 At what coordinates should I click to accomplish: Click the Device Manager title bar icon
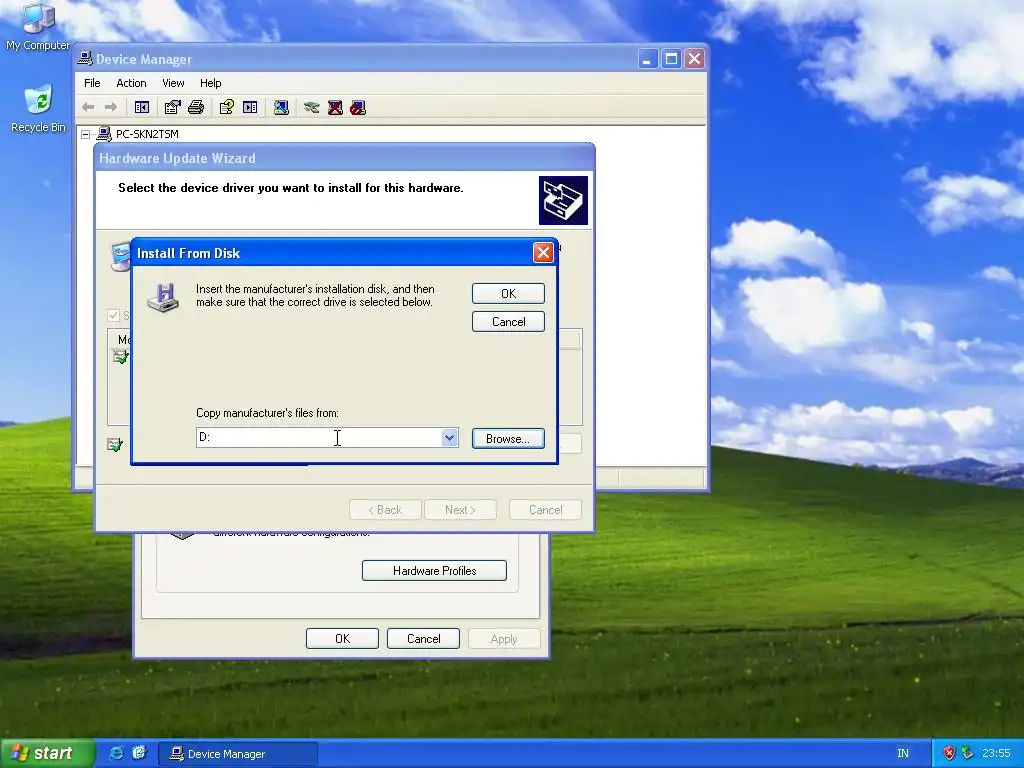(85, 59)
